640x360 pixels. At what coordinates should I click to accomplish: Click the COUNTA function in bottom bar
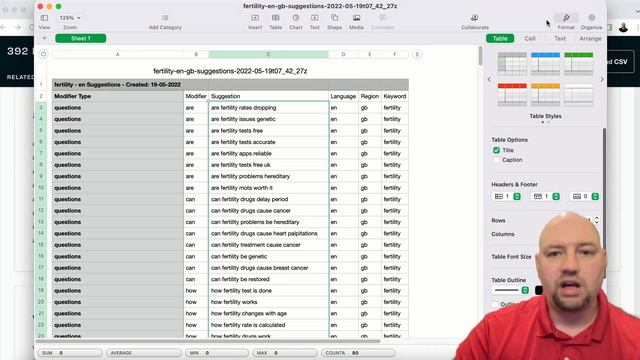click(358, 353)
